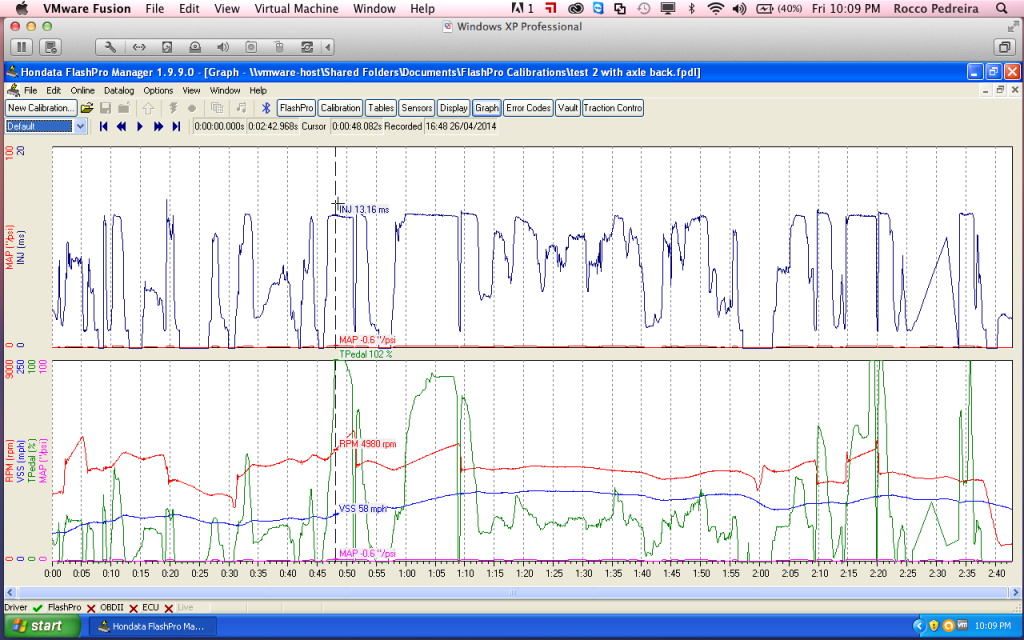The width and height of the screenshot is (1024, 640).
Task: Click the Wi-Fi icon in Mac menu bar
Action: (716, 8)
